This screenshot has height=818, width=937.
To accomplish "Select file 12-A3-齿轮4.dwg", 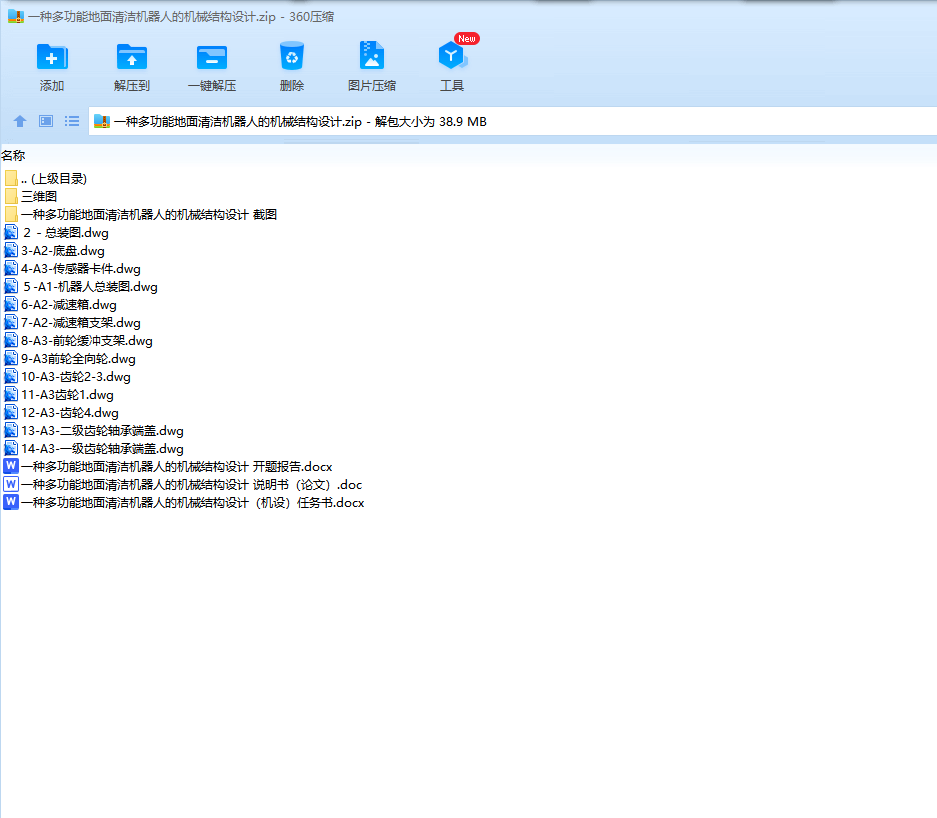I will [70, 412].
